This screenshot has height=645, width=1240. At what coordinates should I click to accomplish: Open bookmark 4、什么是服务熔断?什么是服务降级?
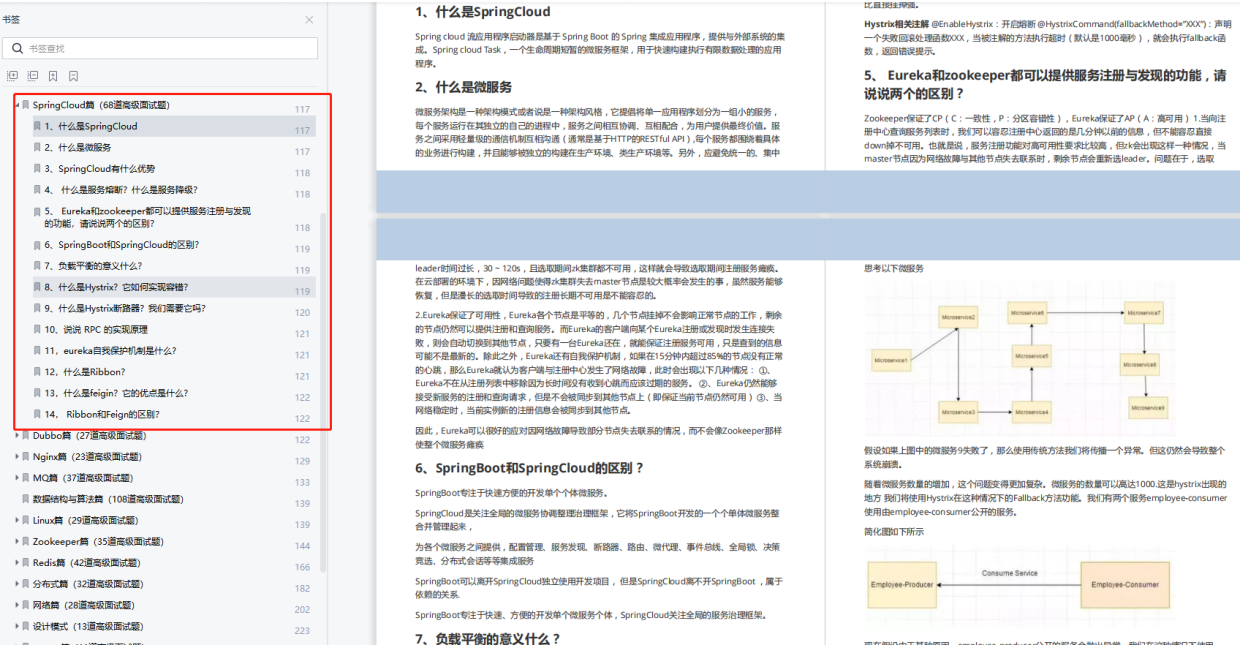click(x=121, y=190)
